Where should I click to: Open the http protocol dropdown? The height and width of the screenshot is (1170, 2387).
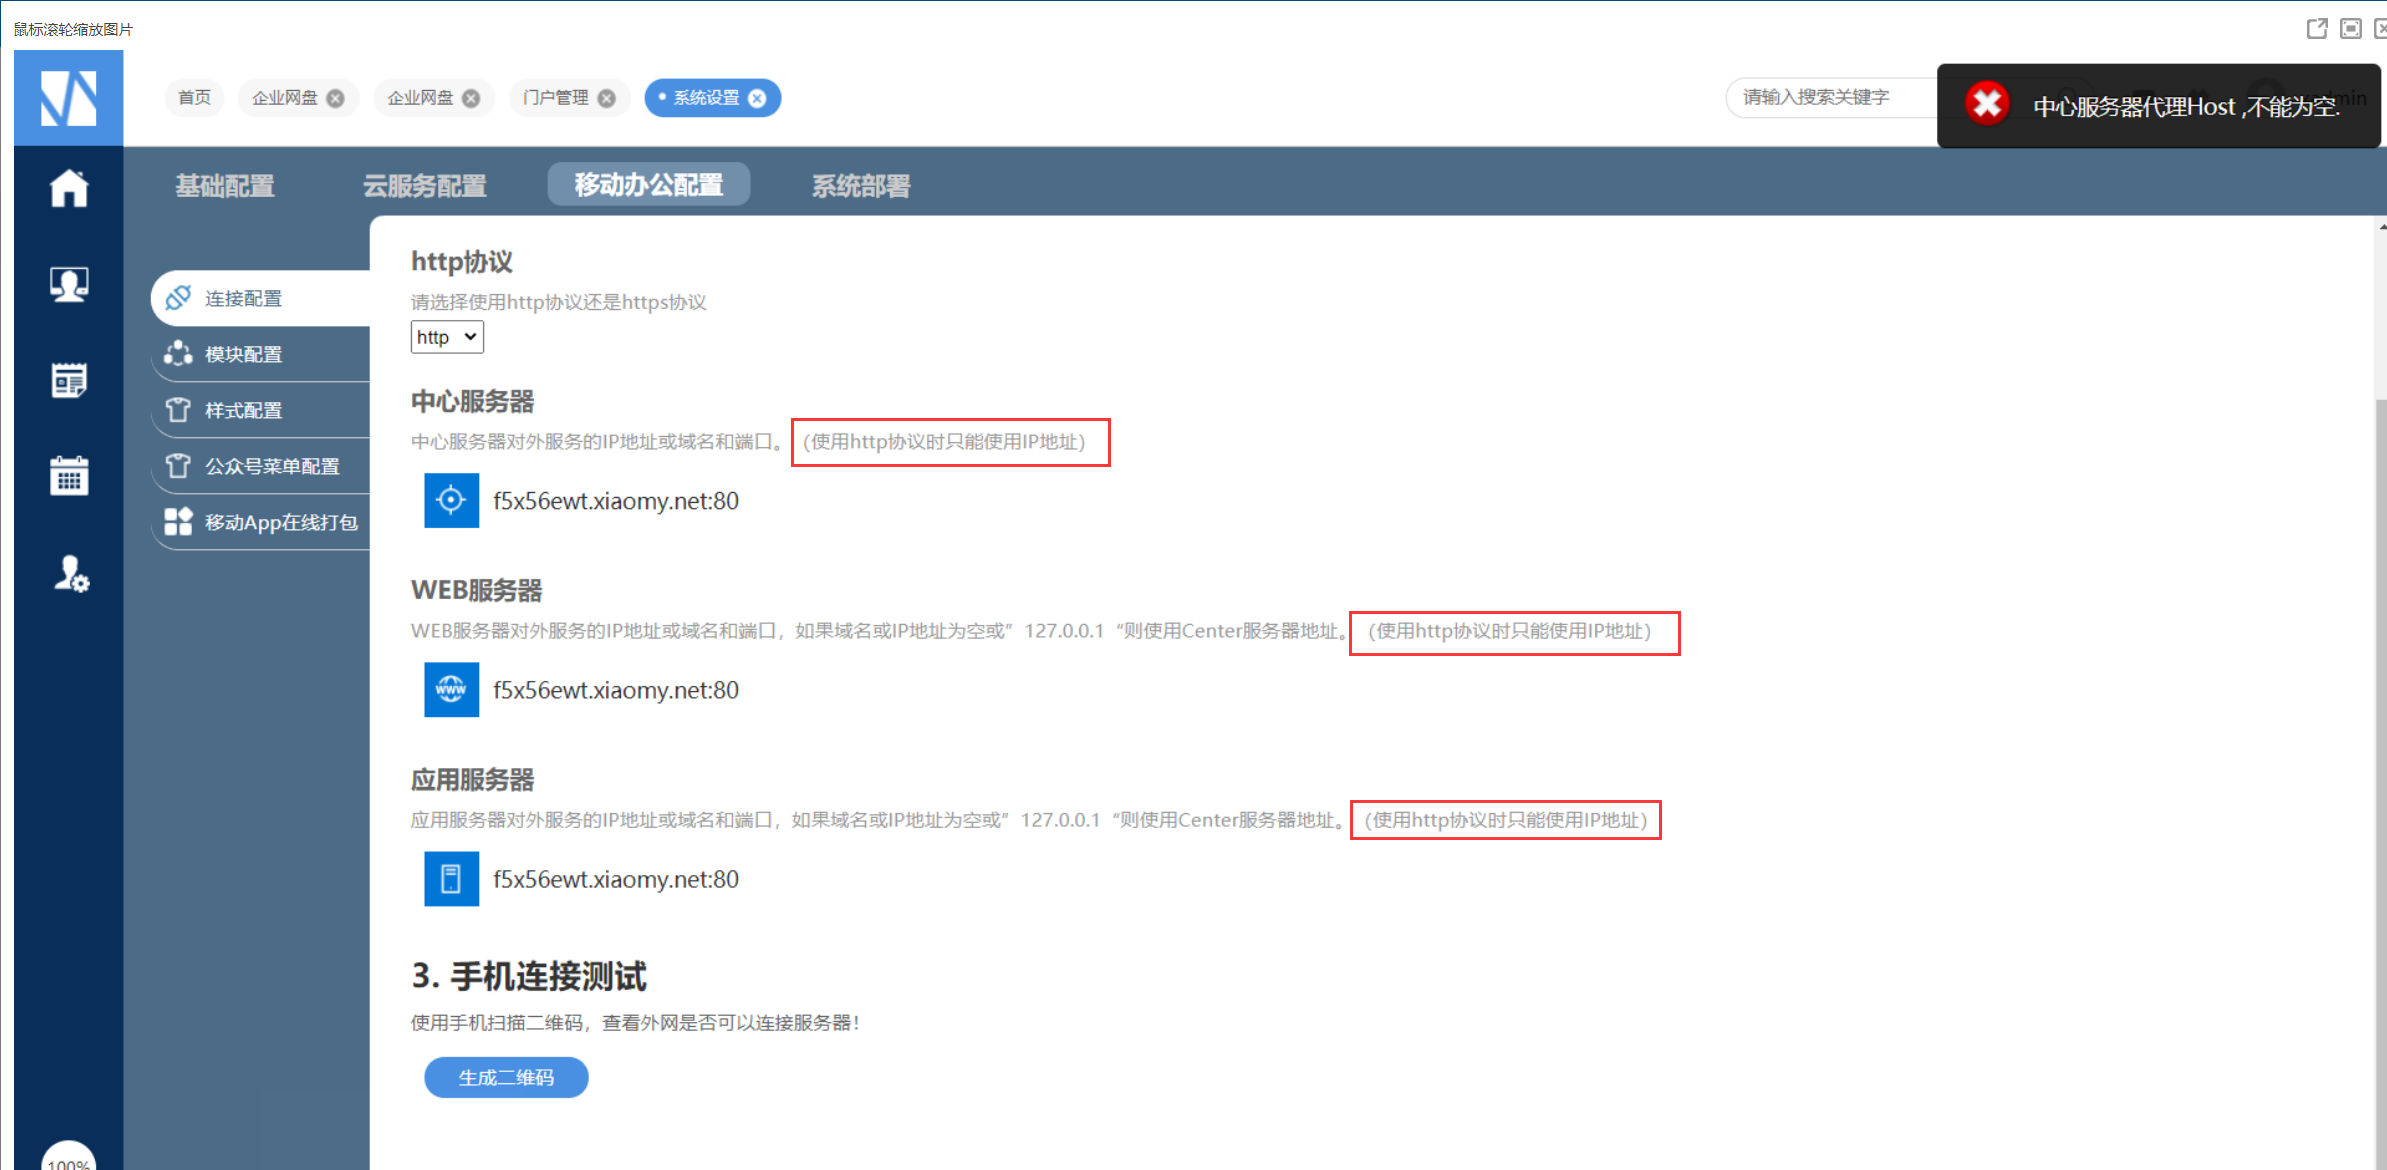[447, 337]
